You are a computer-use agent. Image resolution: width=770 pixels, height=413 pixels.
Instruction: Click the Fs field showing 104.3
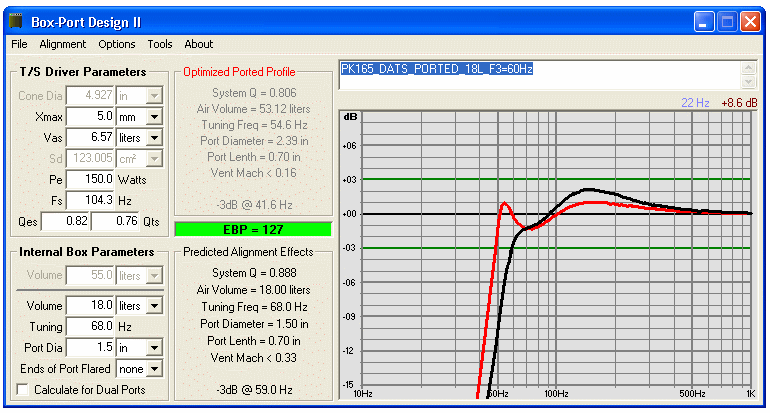click(x=90, y=201)
